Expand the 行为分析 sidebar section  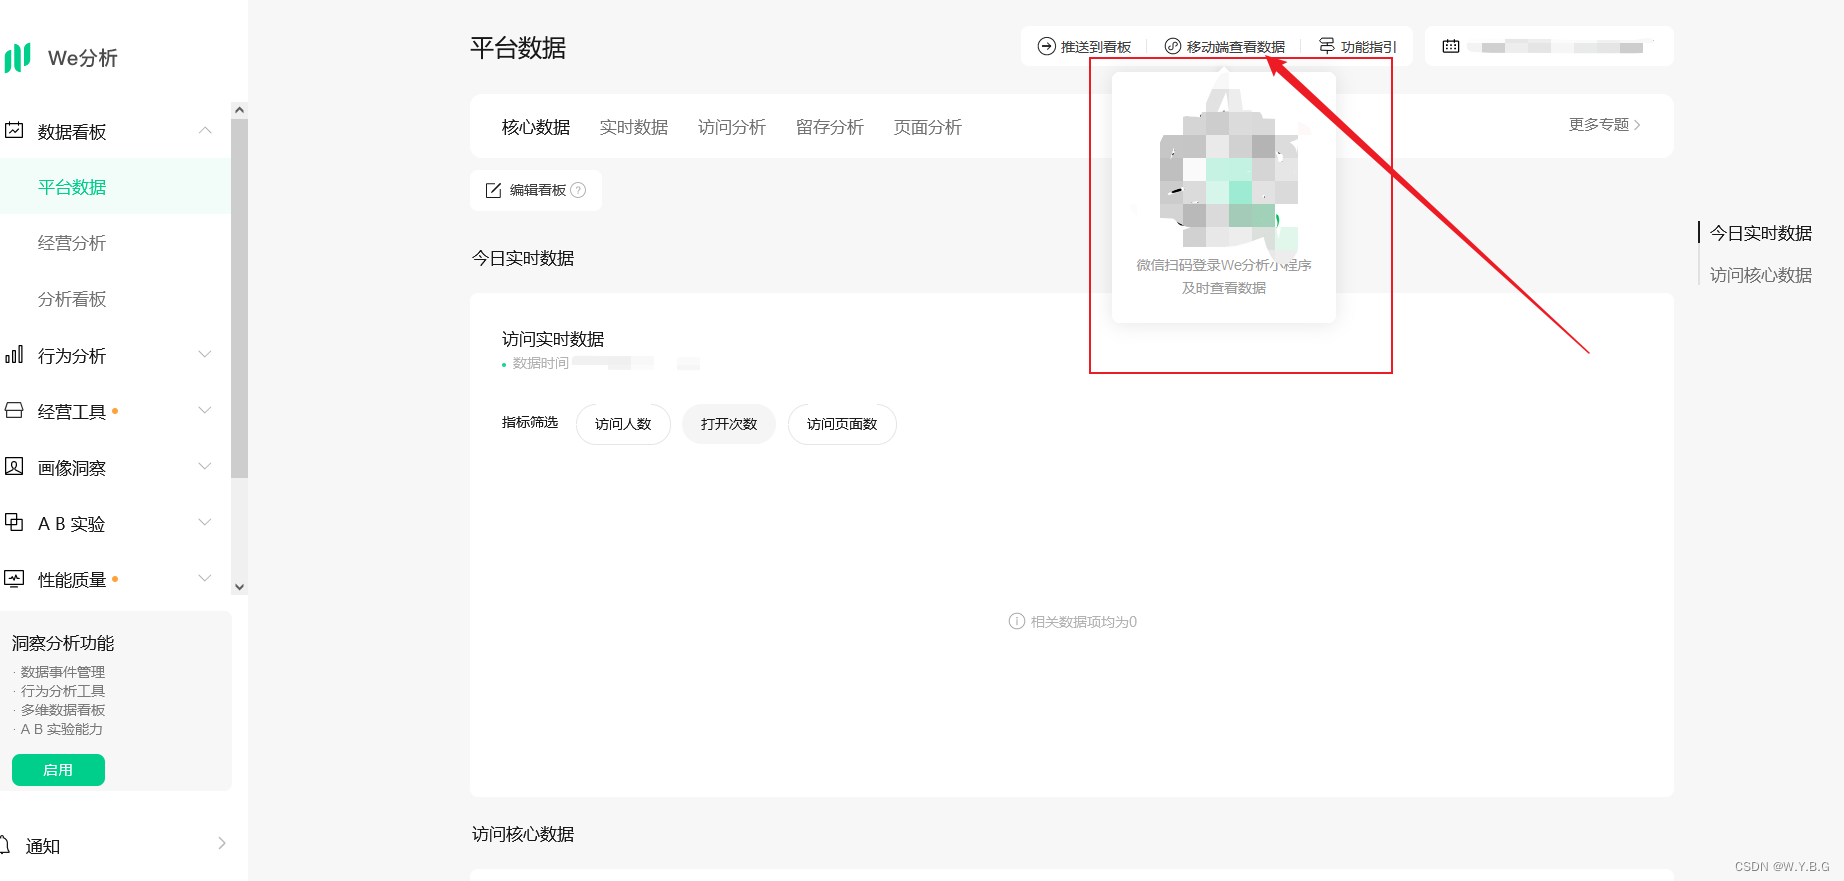pos(205,354)
